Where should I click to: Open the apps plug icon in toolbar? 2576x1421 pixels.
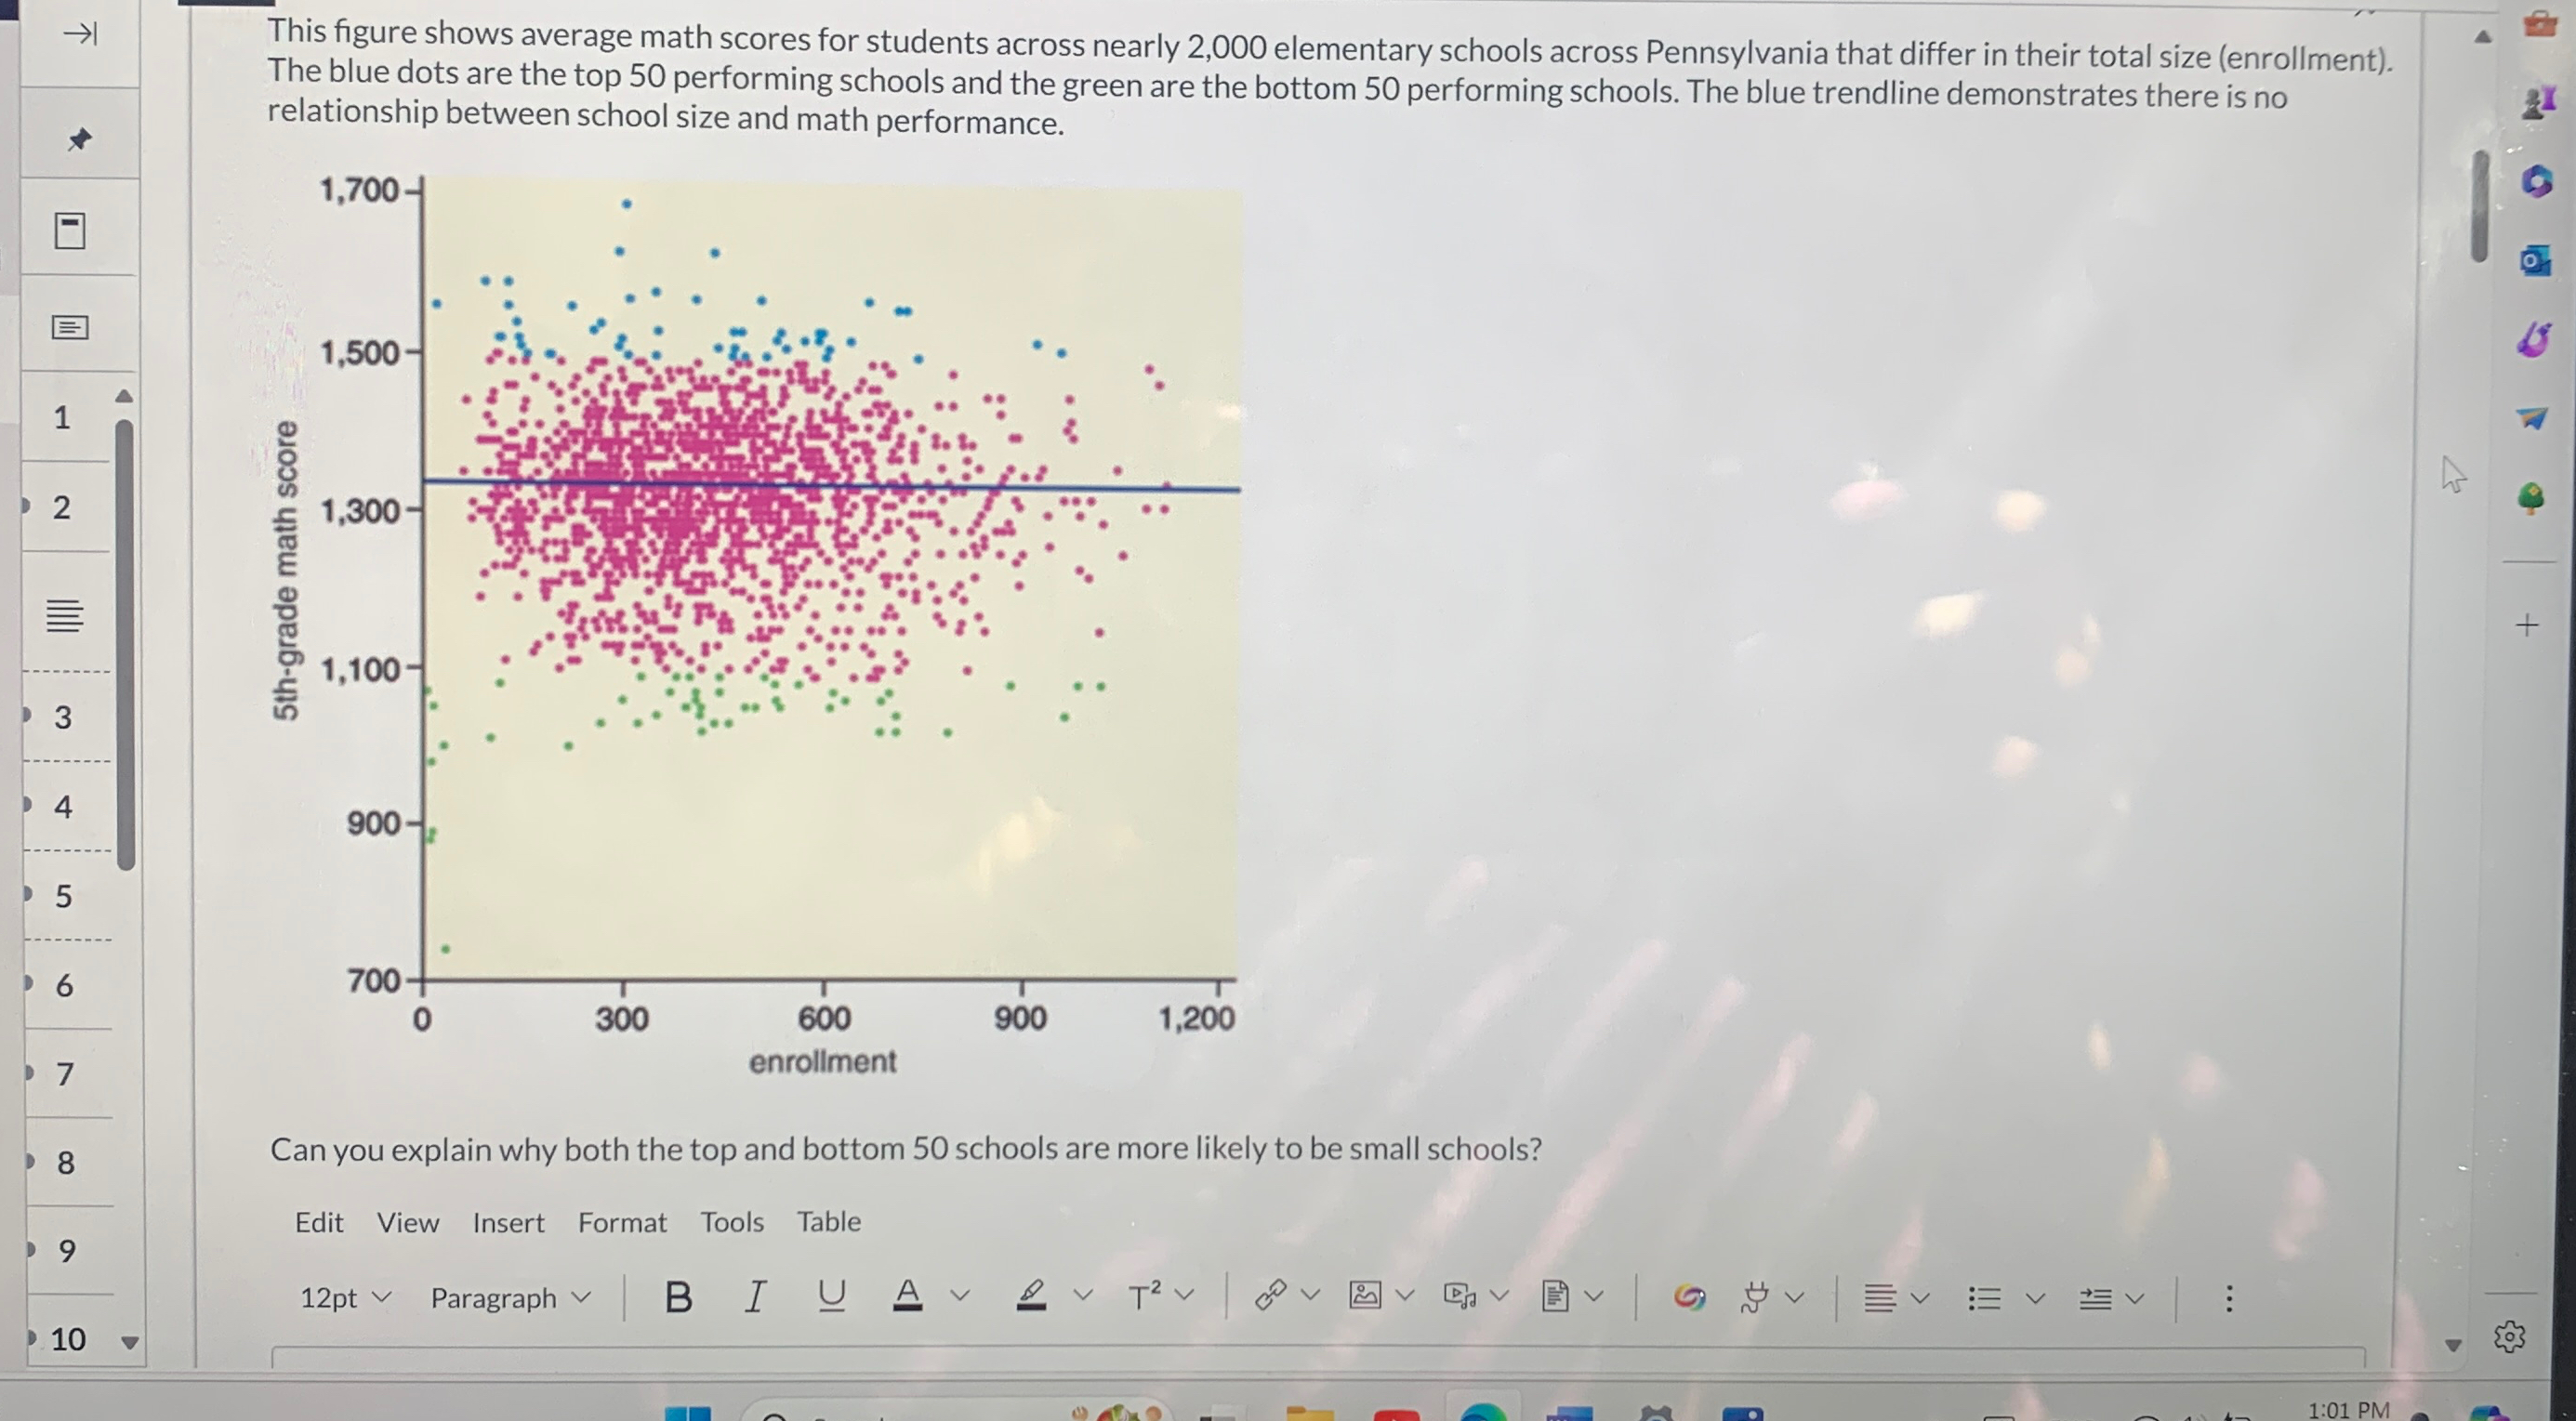click(x=1755, y=1298)
